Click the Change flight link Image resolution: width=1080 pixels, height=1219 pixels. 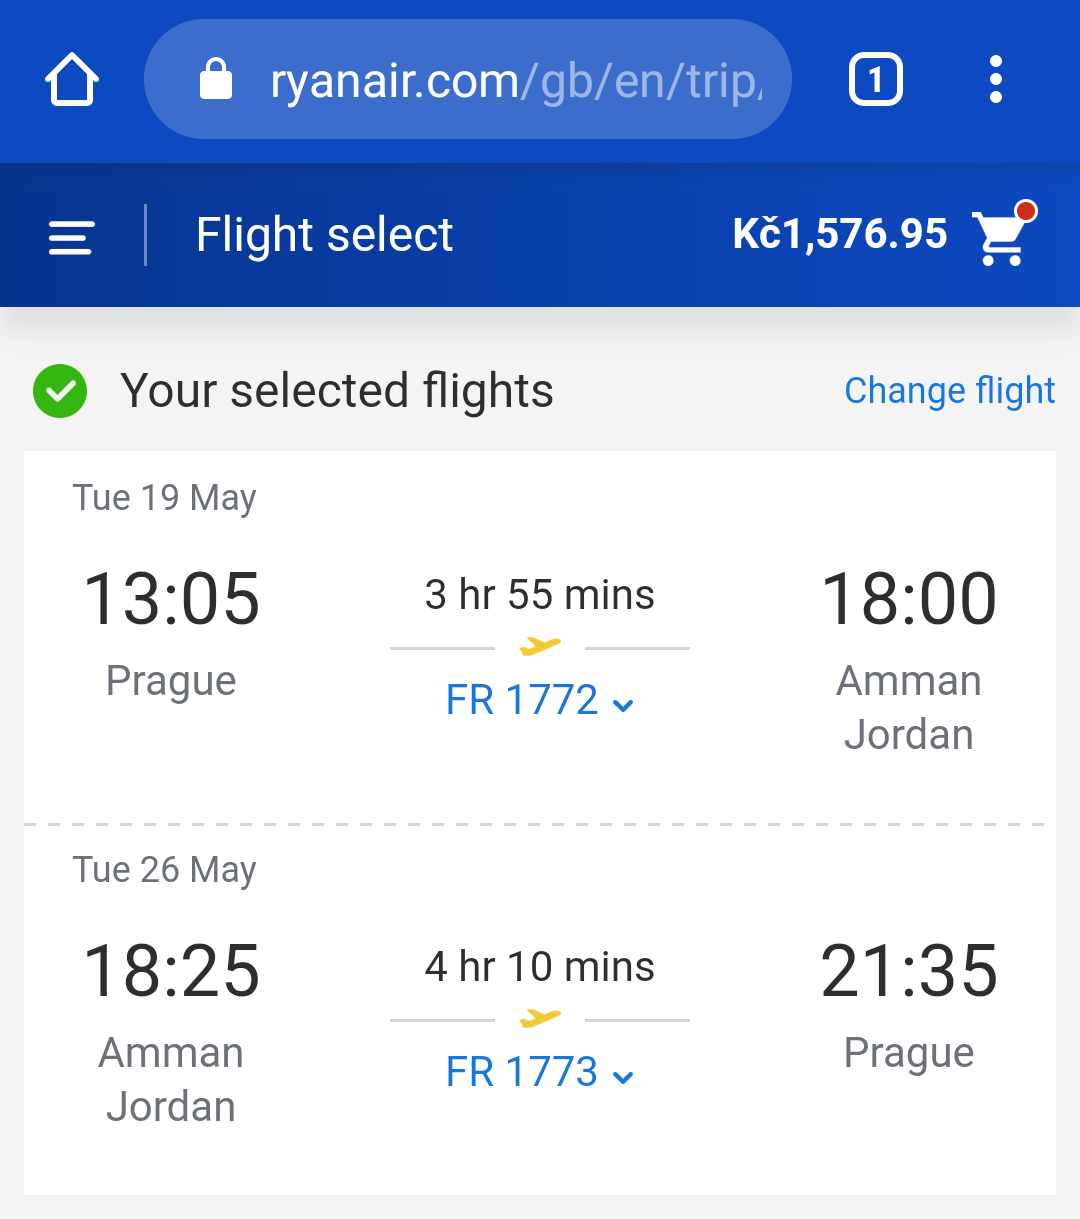pos(950,391)
